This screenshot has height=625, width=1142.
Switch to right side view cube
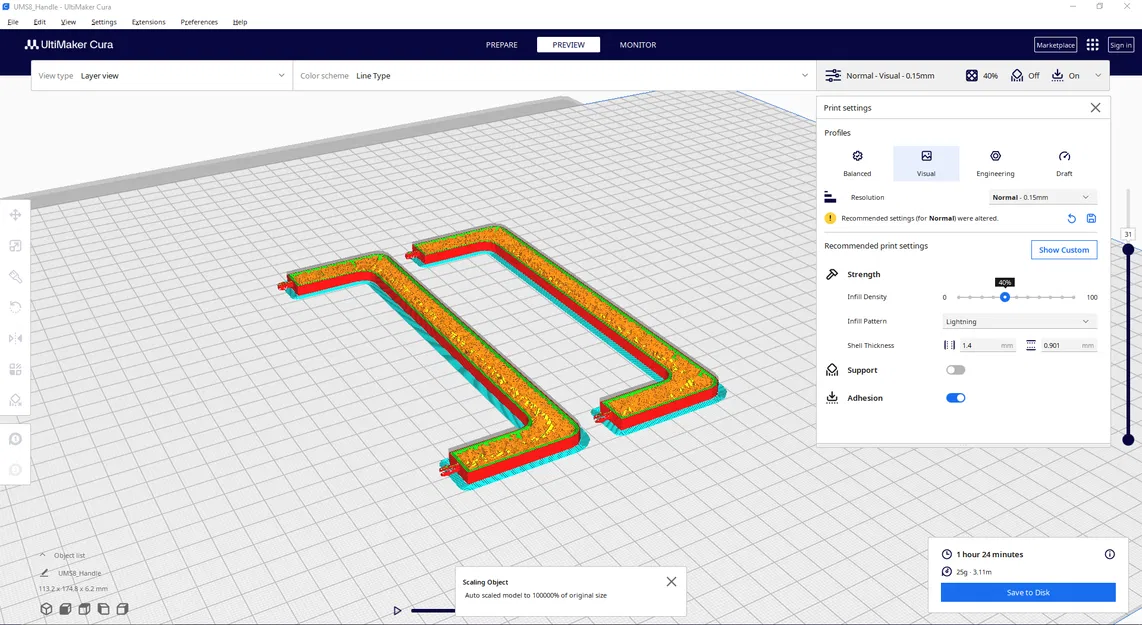coord(122,609)
